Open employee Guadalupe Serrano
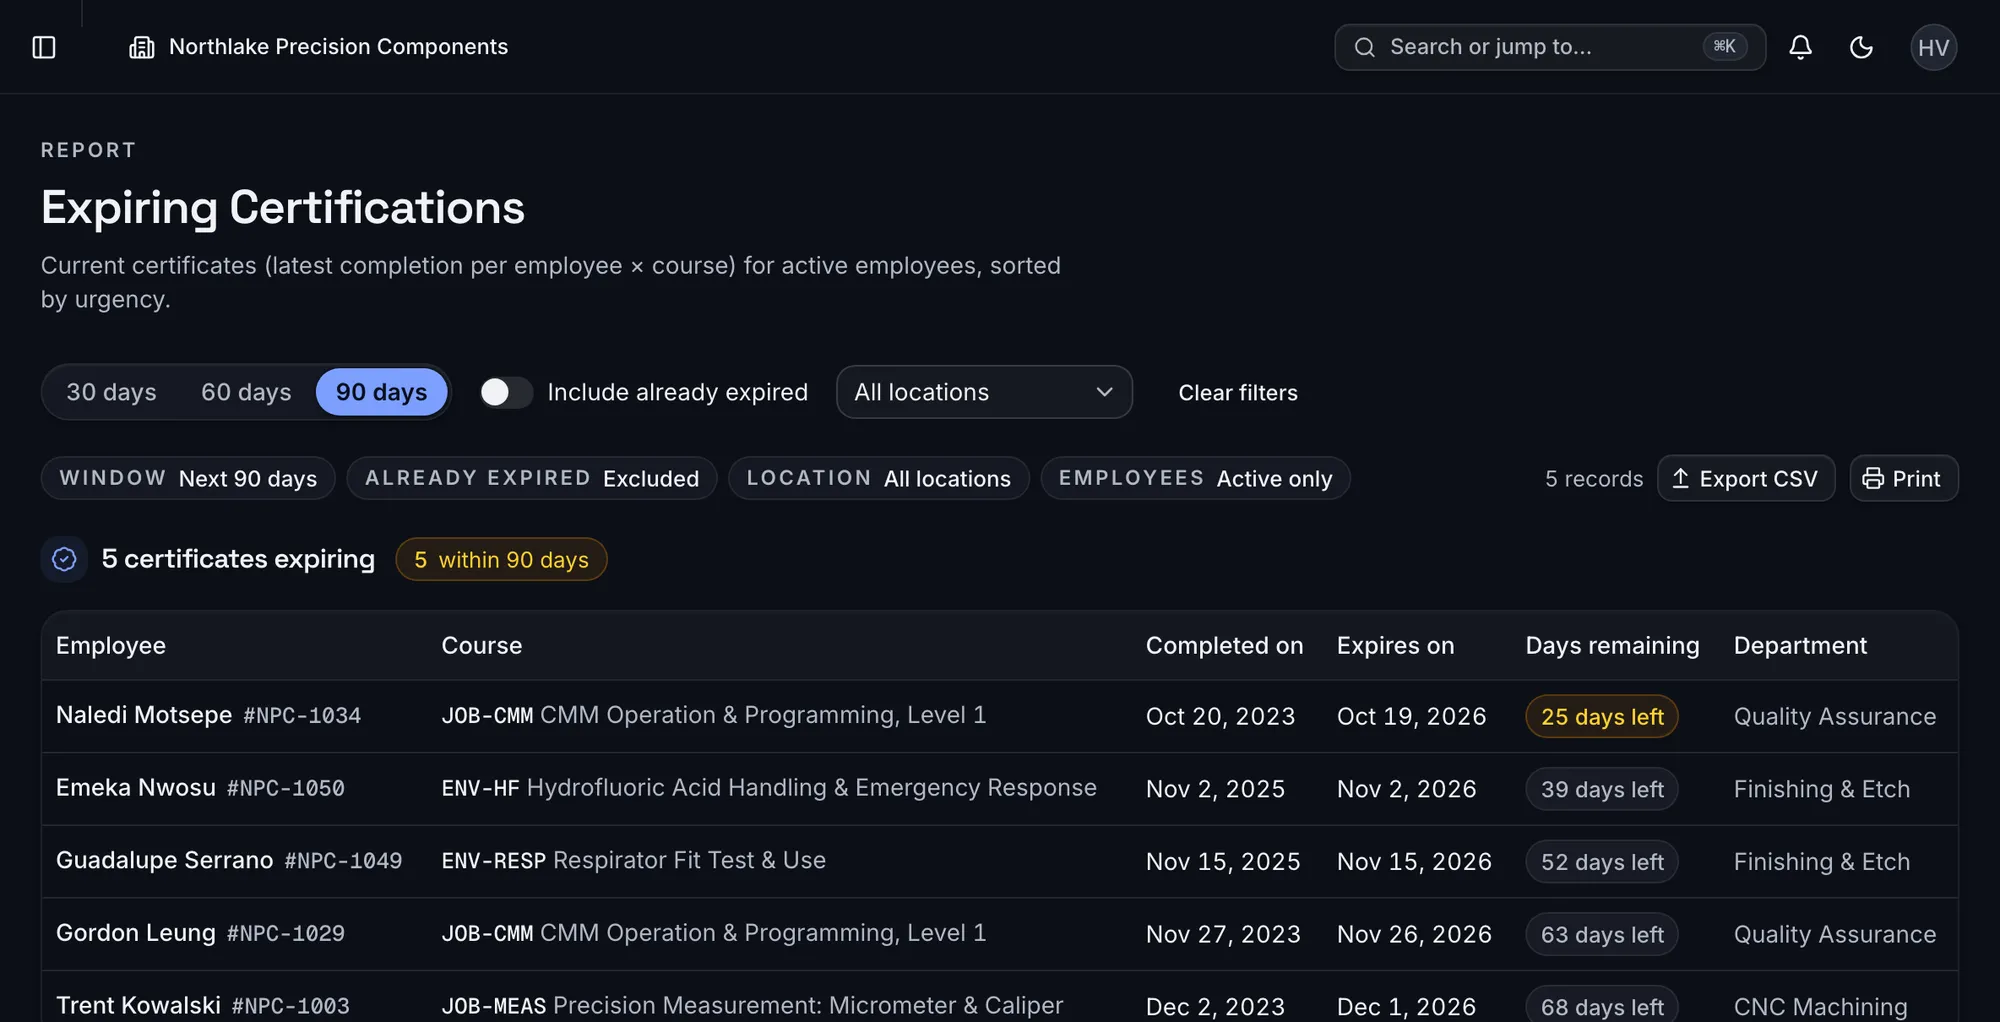The width and height of the screenshot is (2000, 1022). coord(165,860)
